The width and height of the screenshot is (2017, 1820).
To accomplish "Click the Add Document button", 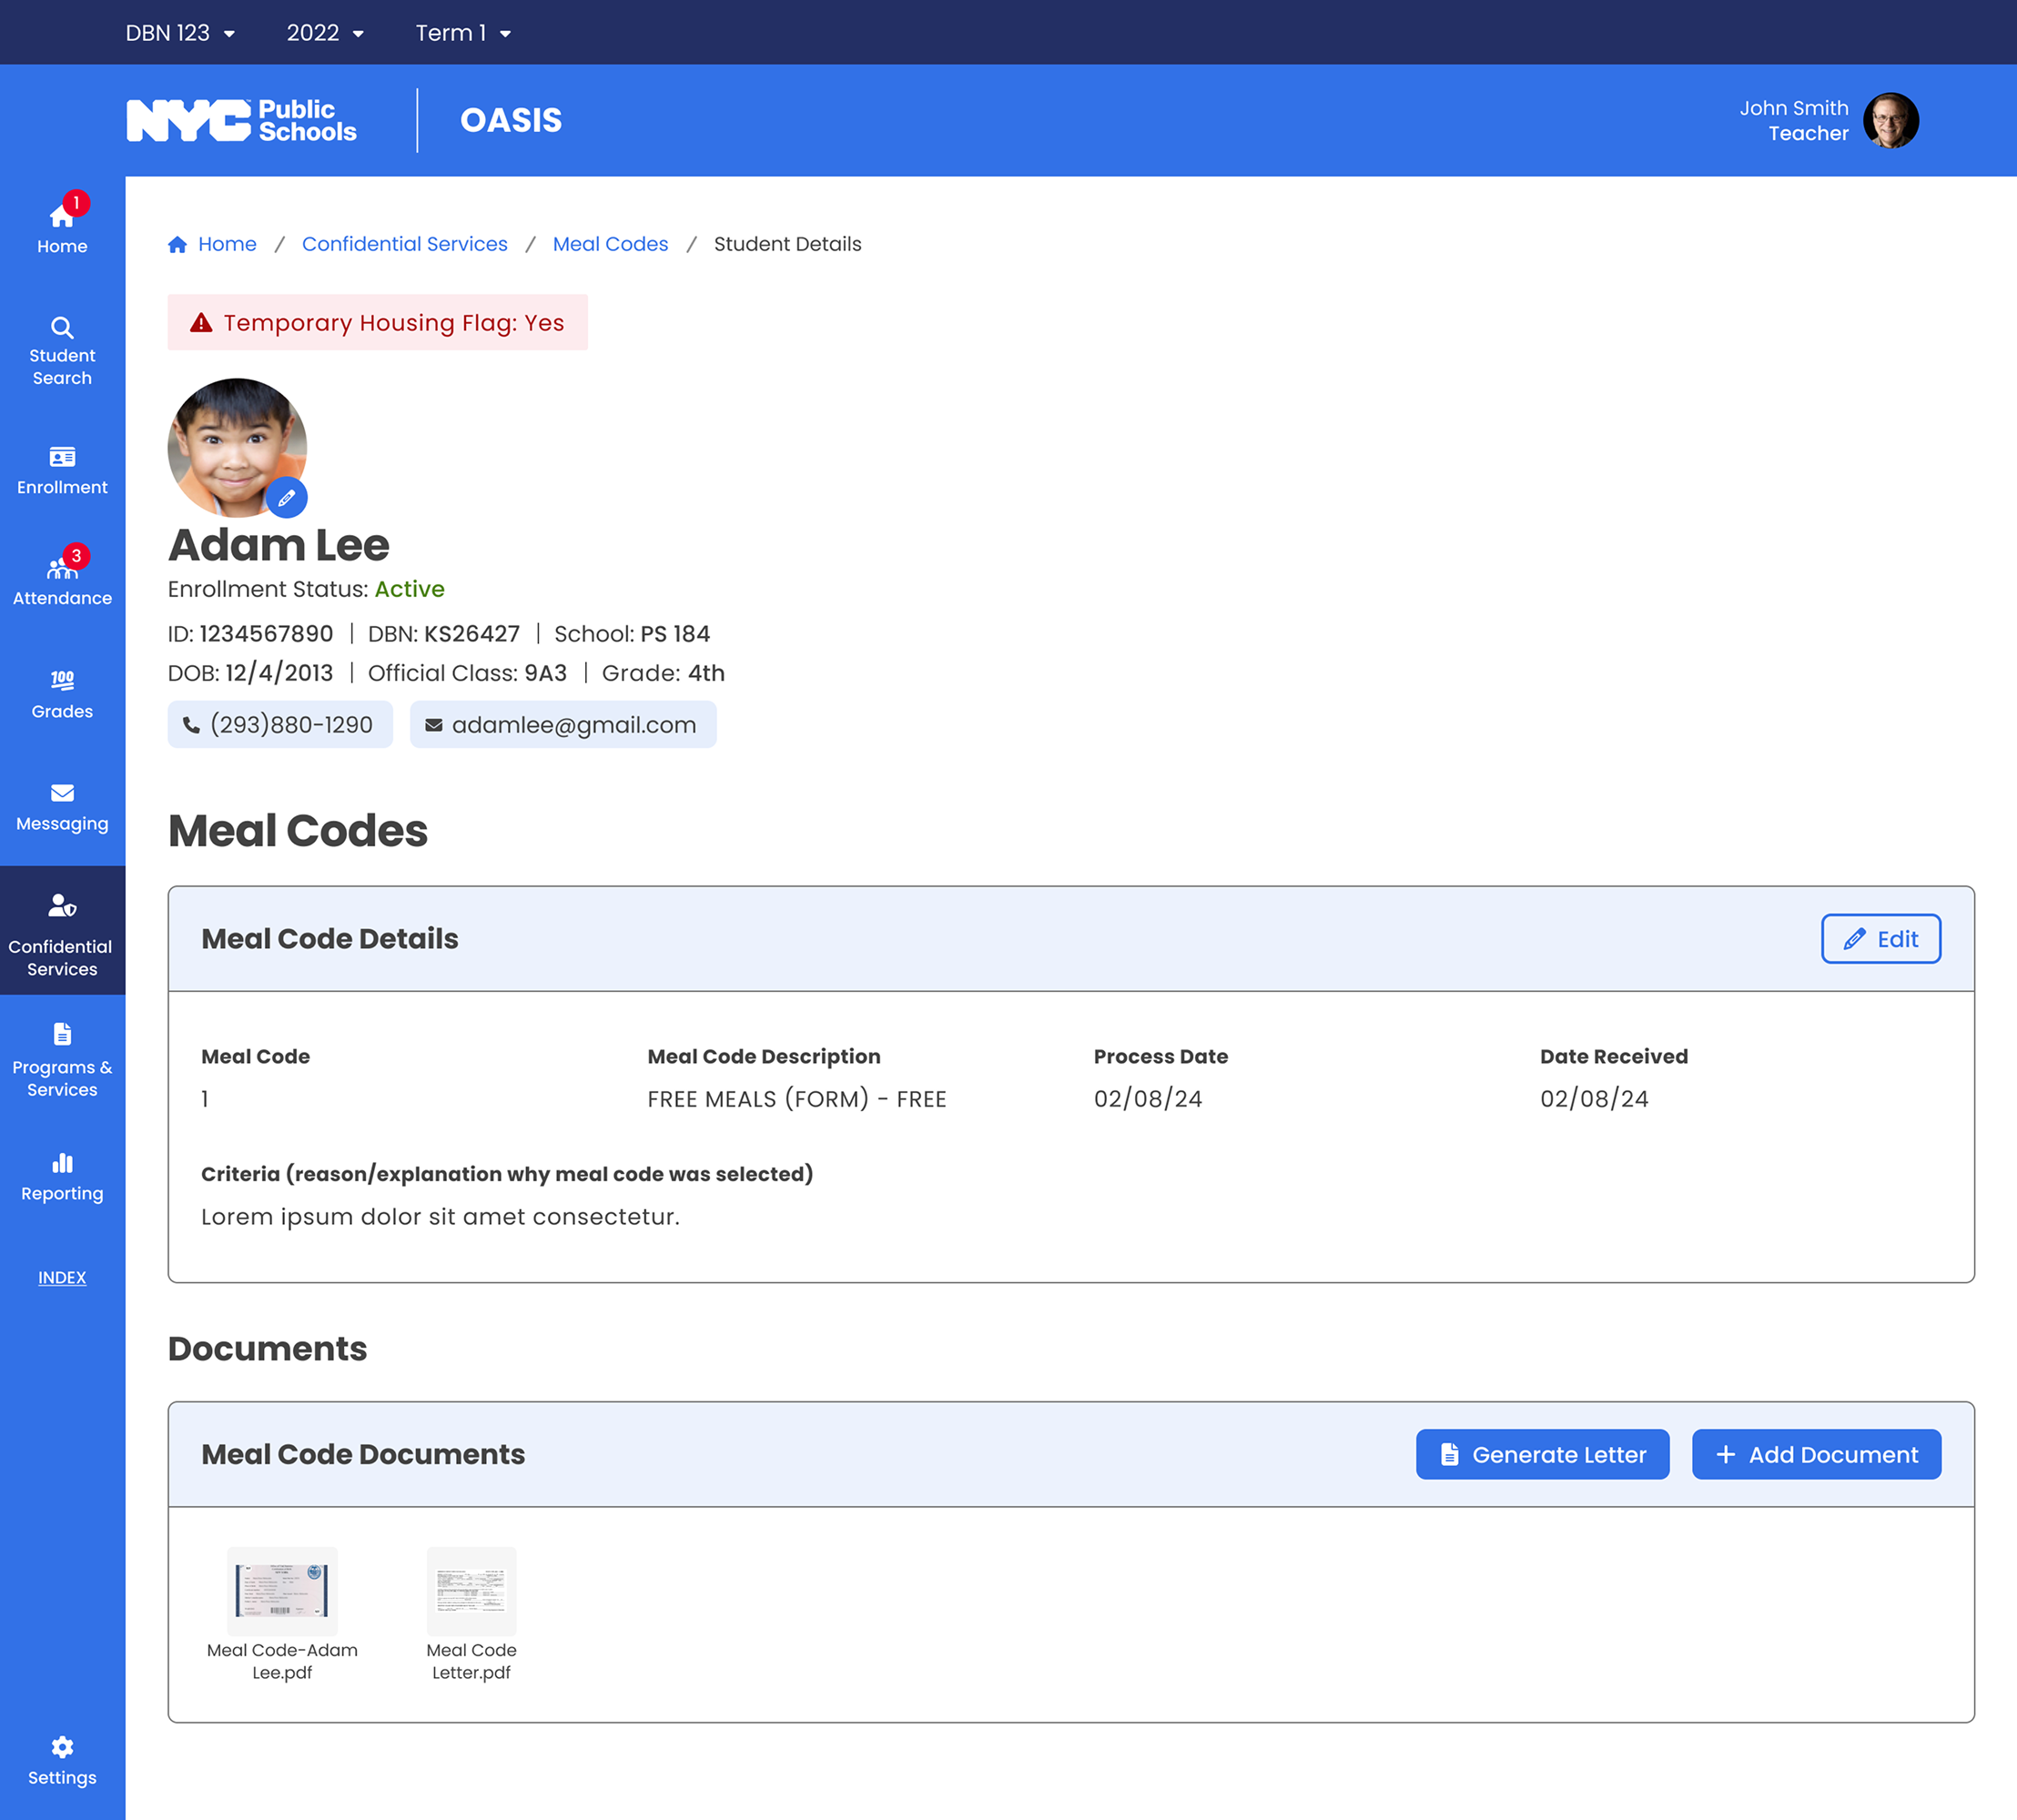I will pyautogui.click(x=1816, y=1454).
